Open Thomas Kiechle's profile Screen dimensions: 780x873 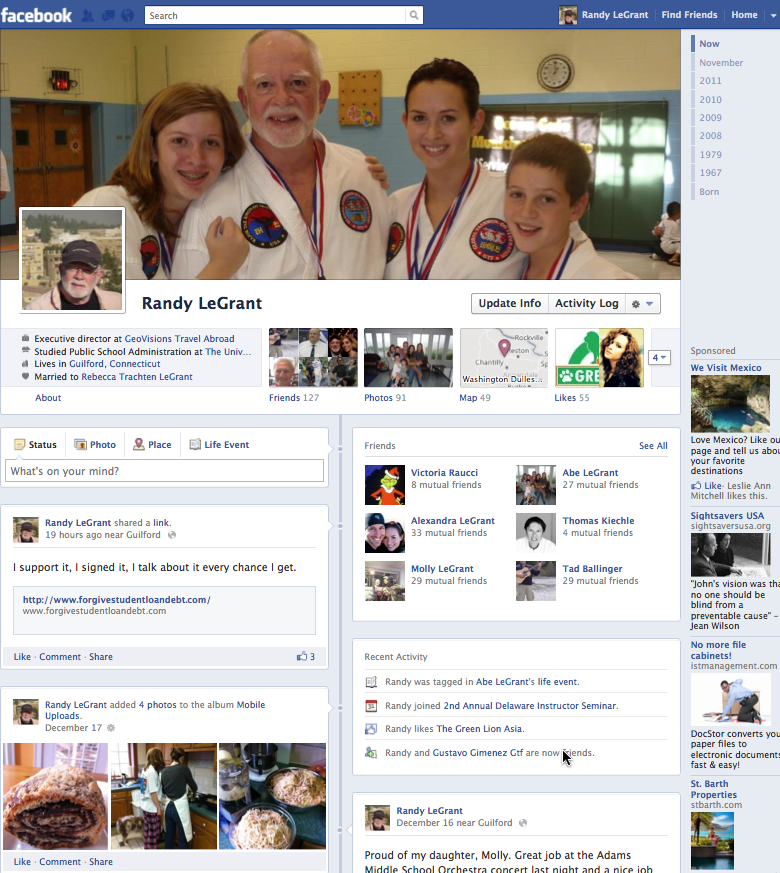click(x=598, y=521)
